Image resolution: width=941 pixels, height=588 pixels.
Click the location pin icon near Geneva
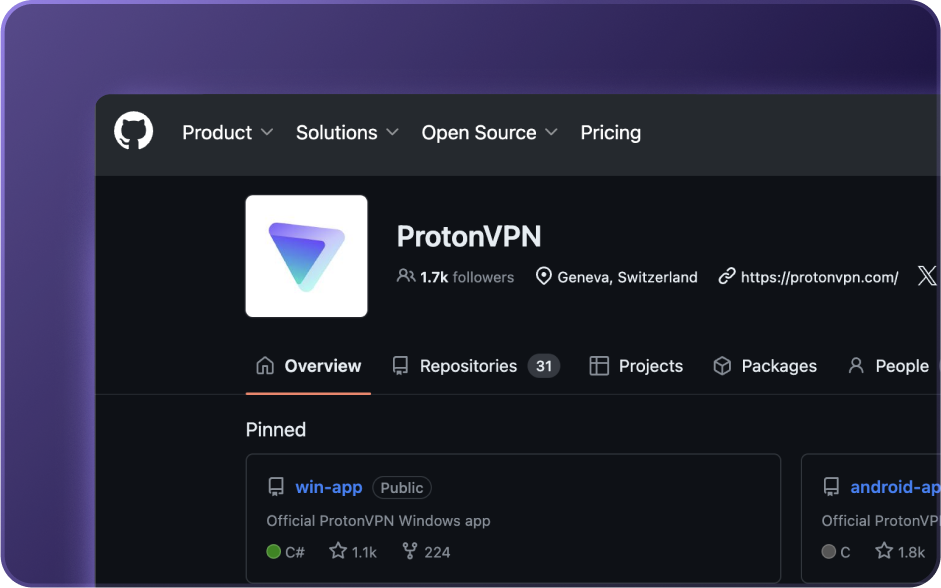[x=541, y=276]
